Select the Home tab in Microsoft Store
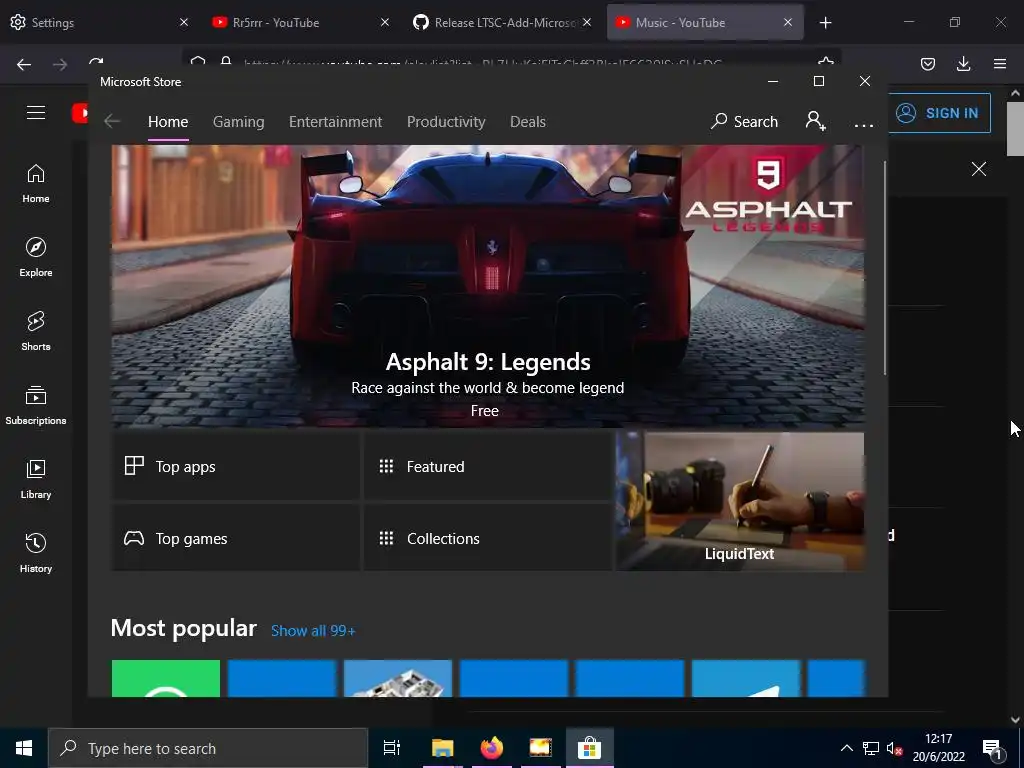Image resolution: width=1024 pixels, height=768 pixels. click(168, 122)
